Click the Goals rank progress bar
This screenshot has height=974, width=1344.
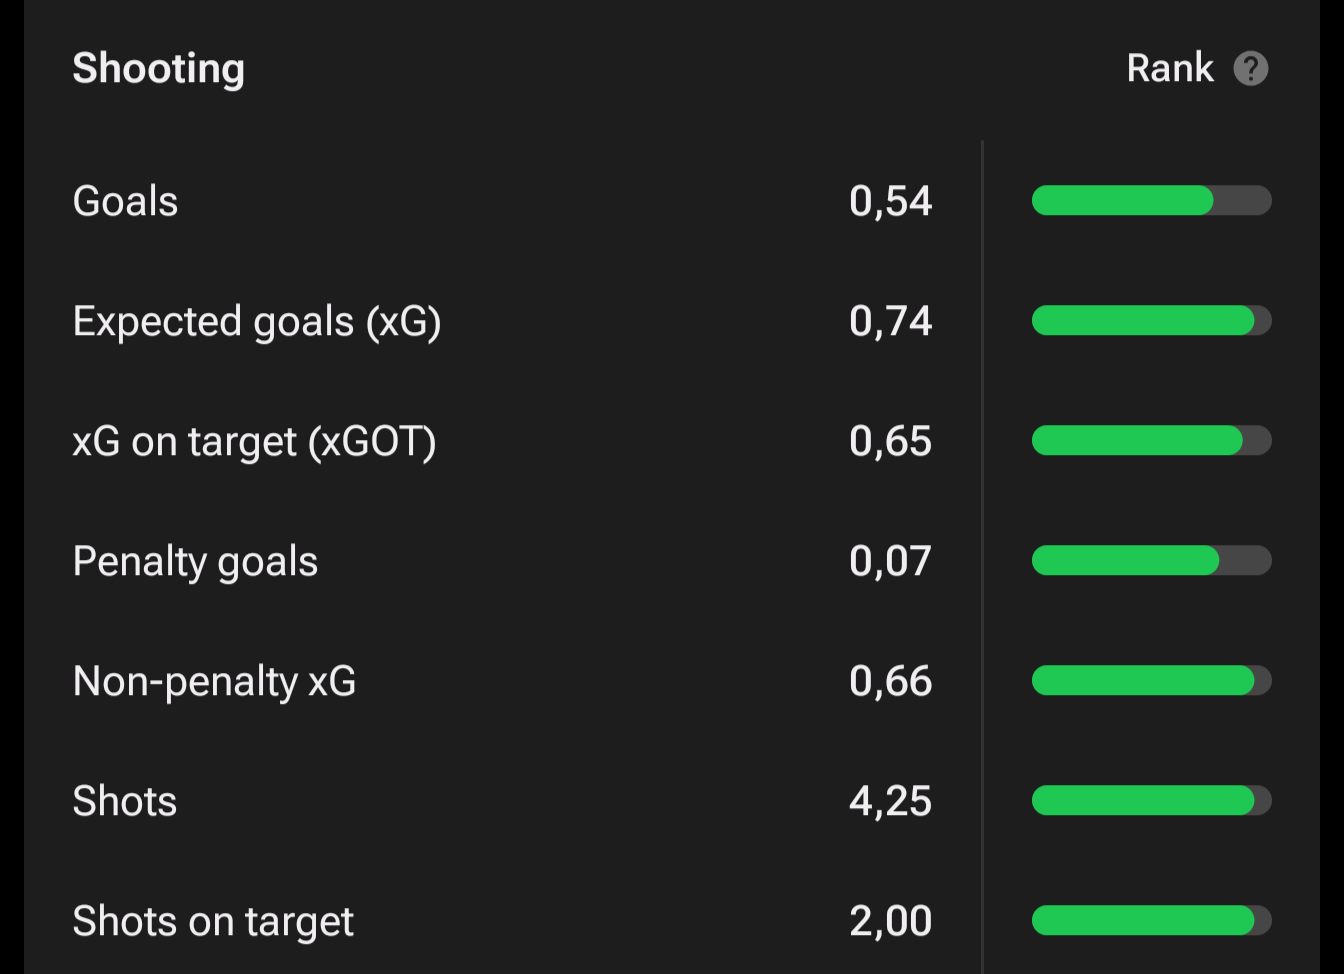1151,201
